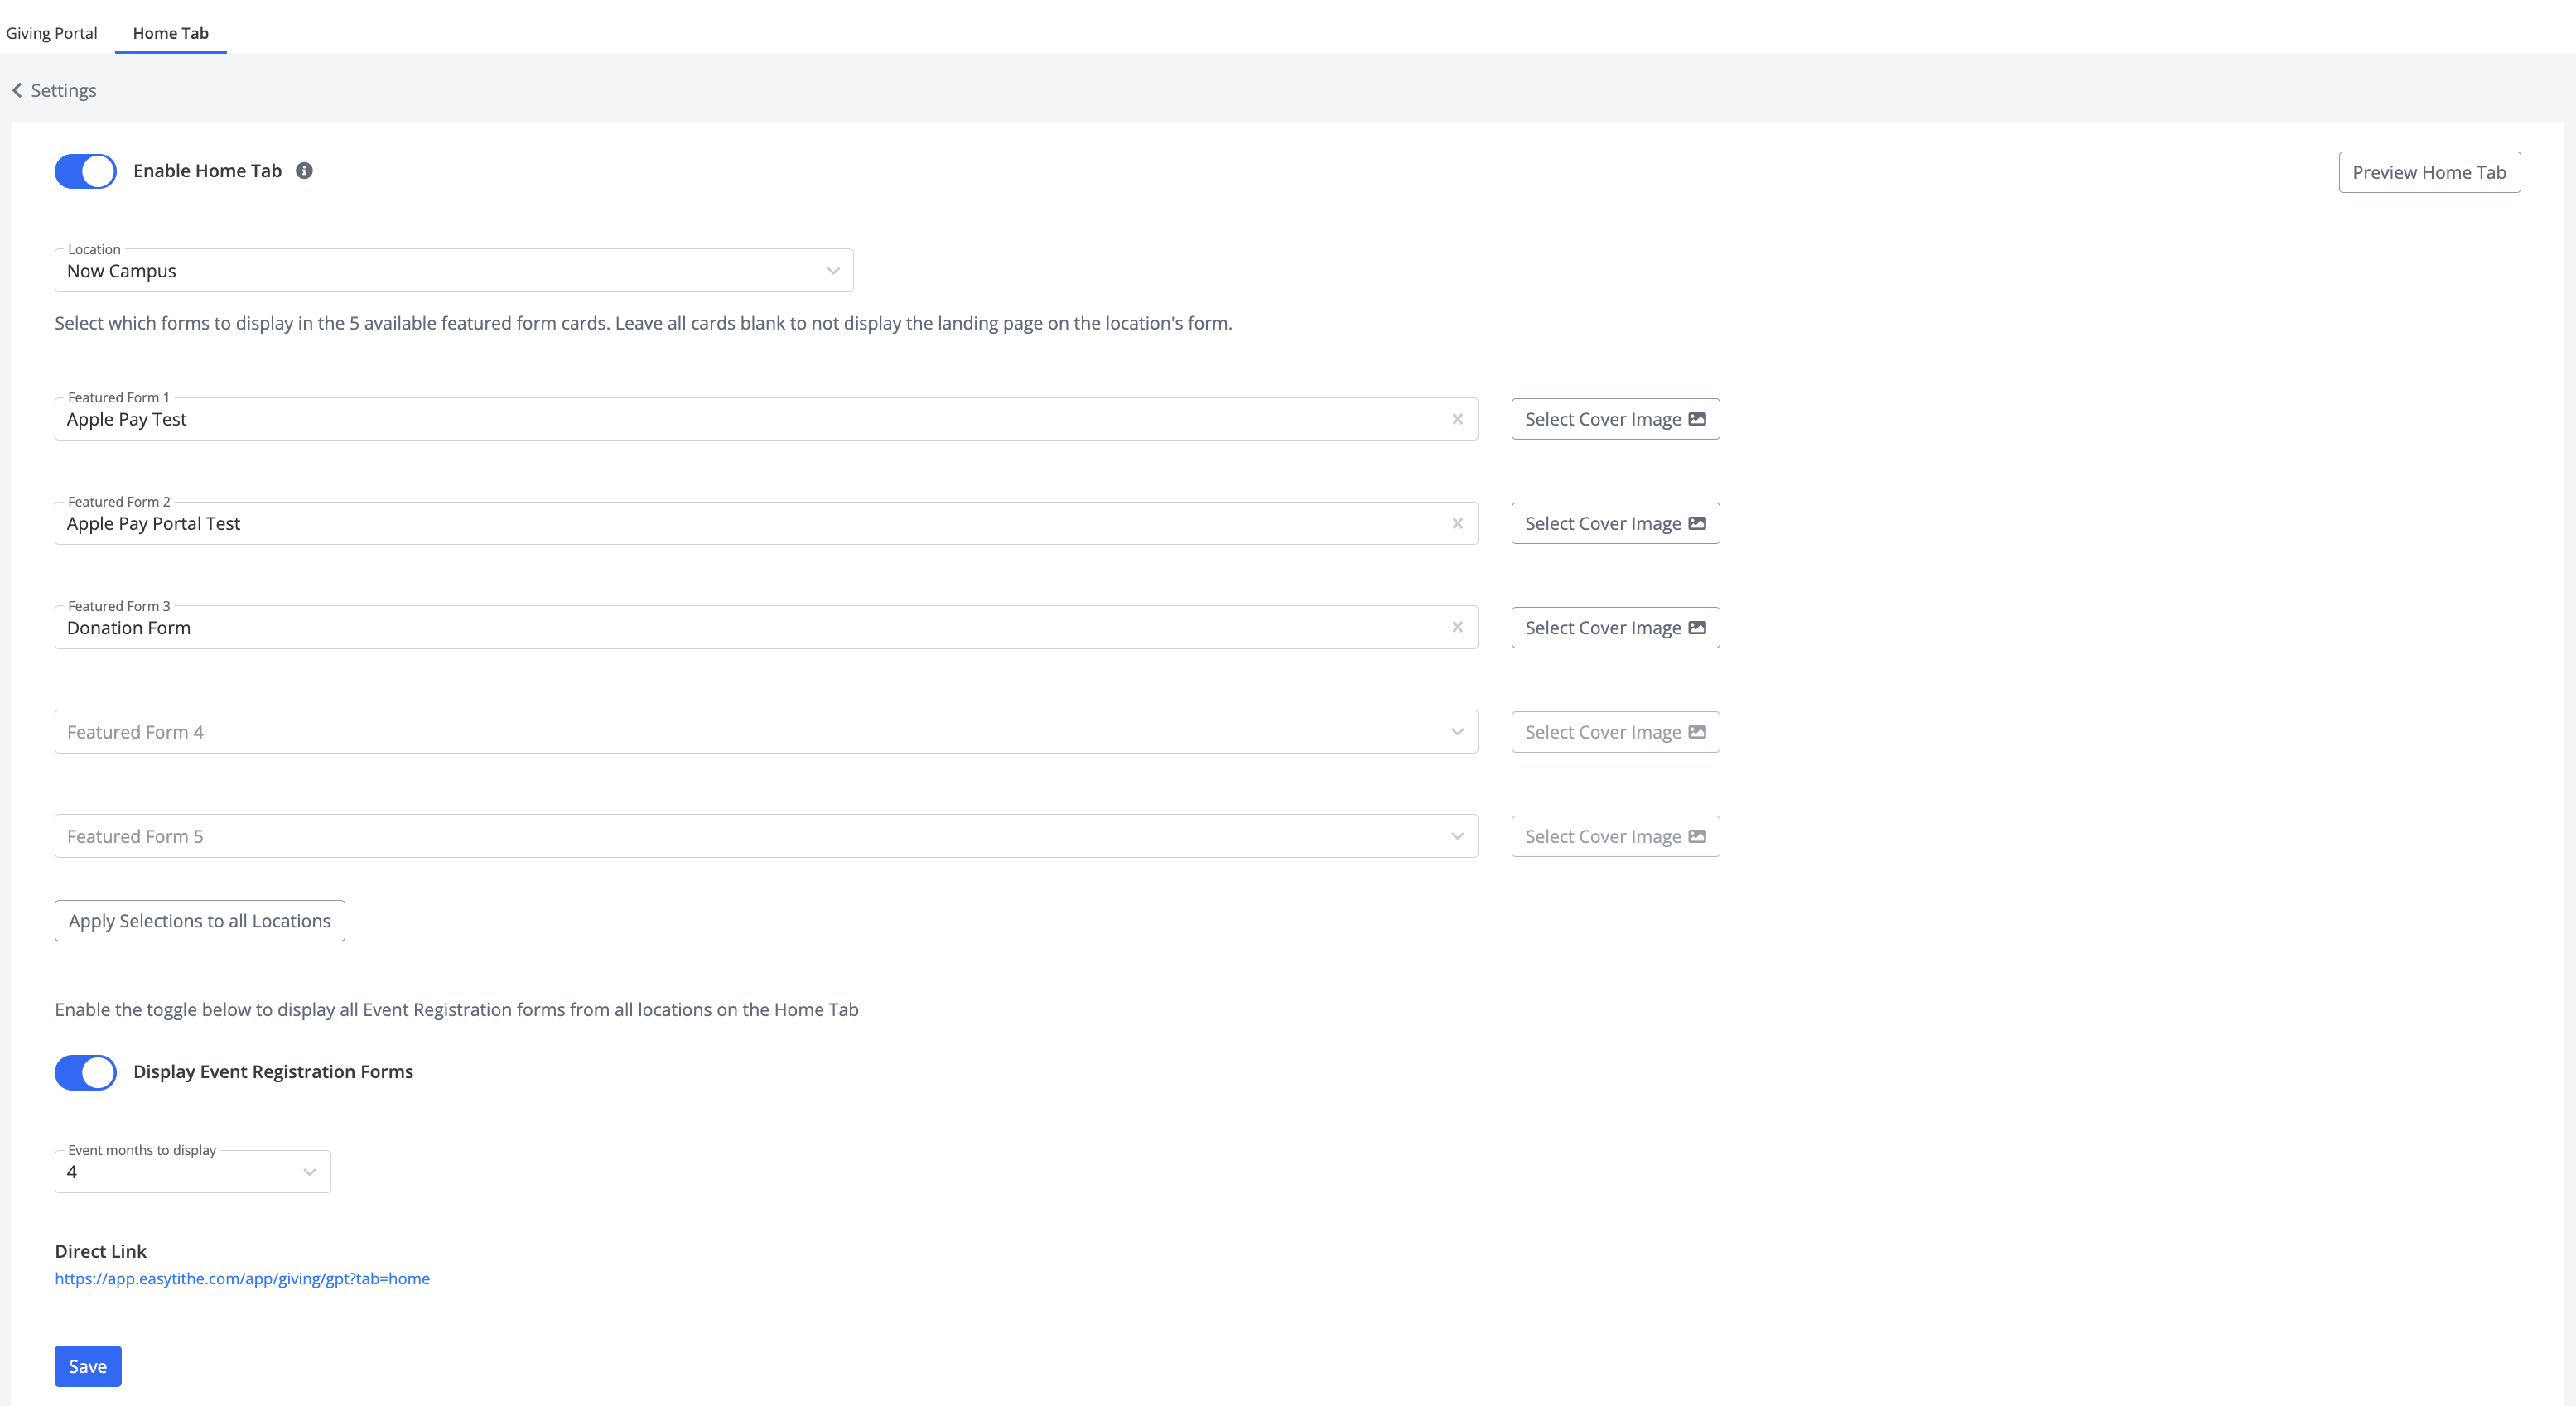
Task: Click the info icon beside Enable Home Tab
Action: [304, 171]
